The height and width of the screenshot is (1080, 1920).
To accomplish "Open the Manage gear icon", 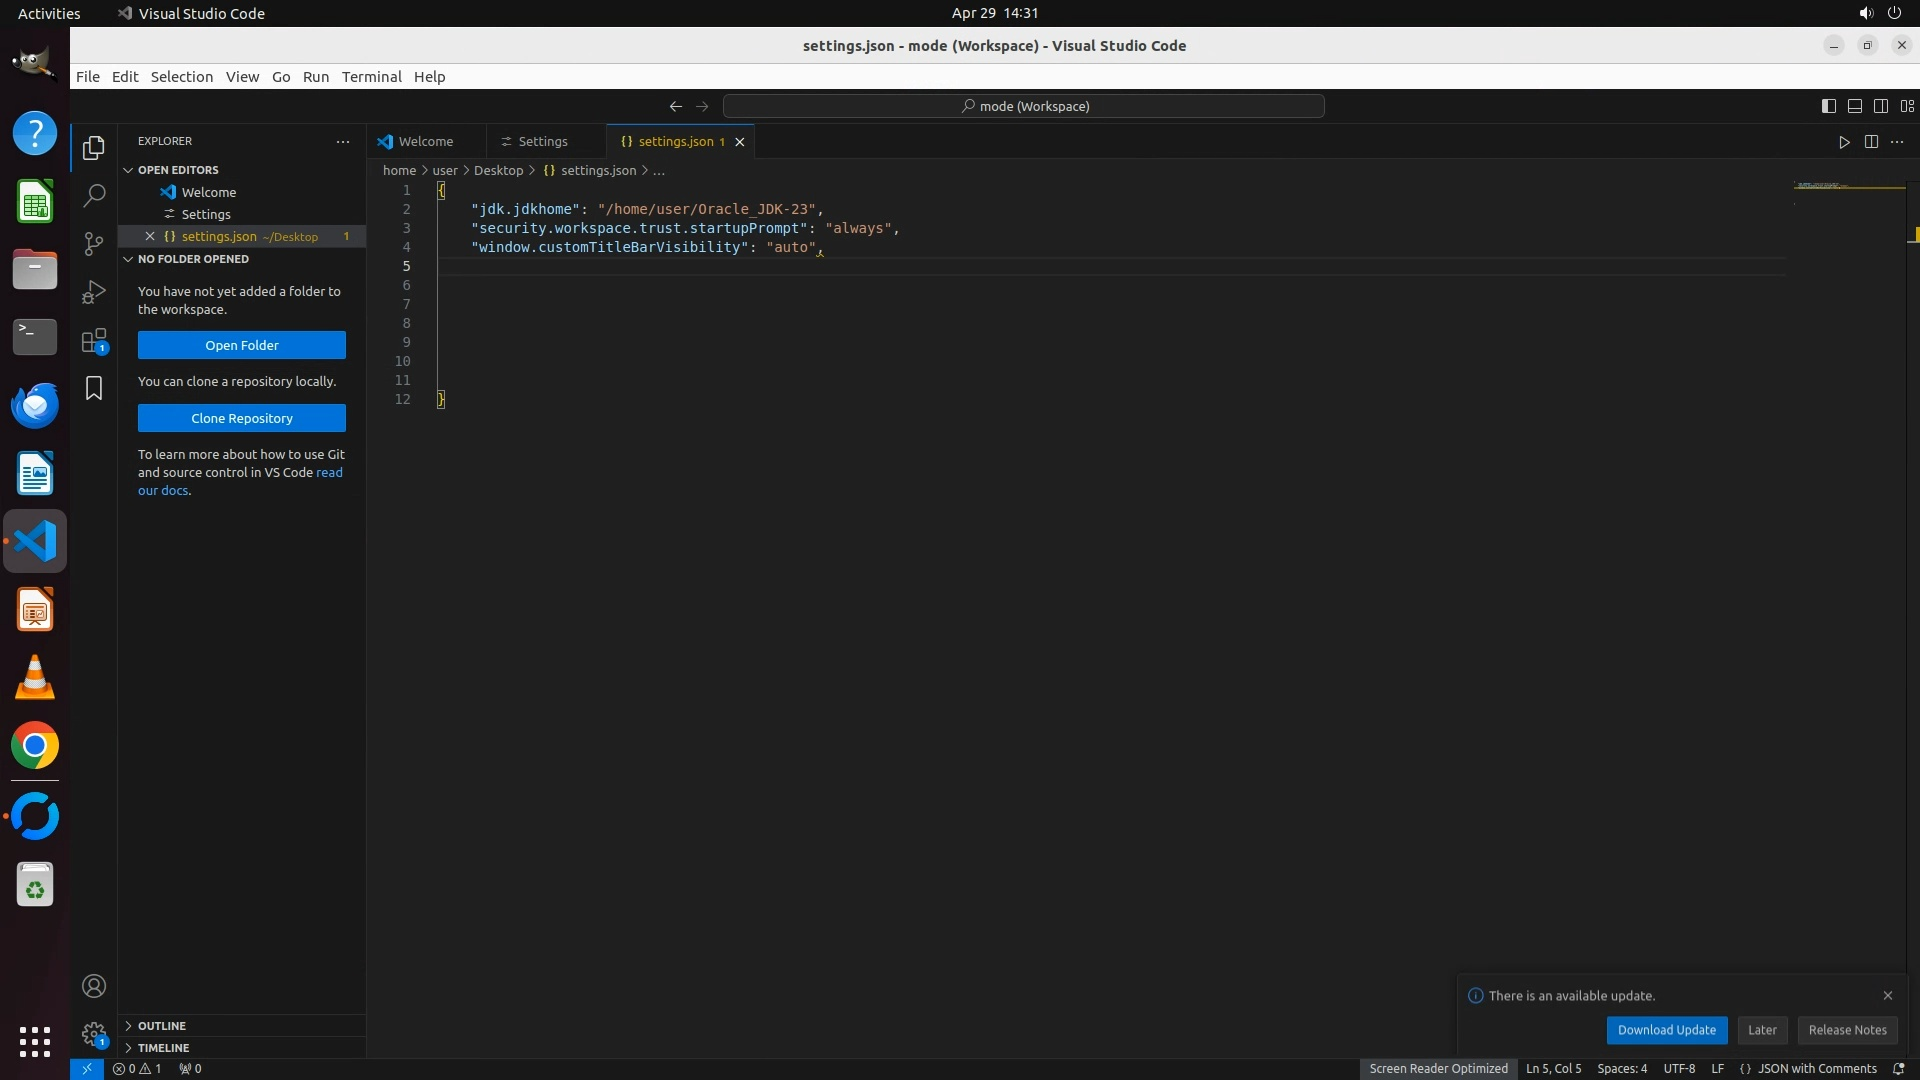I will pyautogui.click(x=94, y=1033).
